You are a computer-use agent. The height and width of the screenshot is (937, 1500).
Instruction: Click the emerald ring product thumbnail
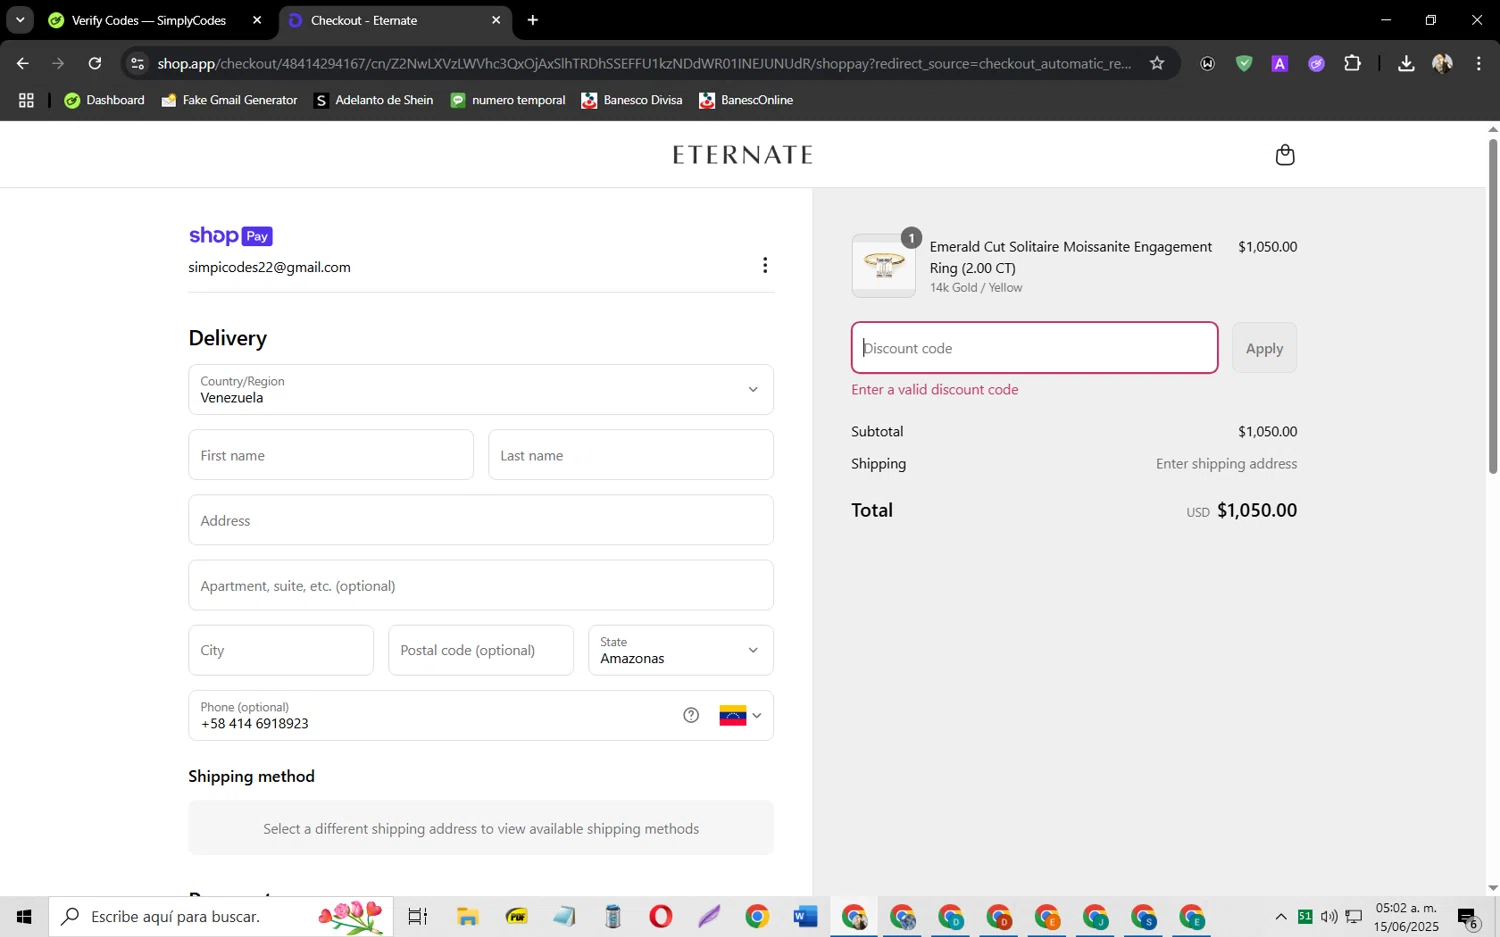point(883,265)
